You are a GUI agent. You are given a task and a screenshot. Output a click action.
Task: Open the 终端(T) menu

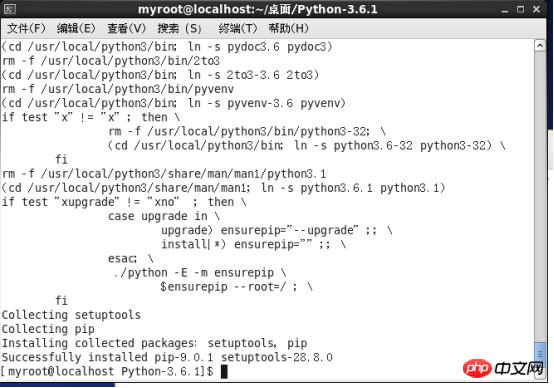[238, 28]
